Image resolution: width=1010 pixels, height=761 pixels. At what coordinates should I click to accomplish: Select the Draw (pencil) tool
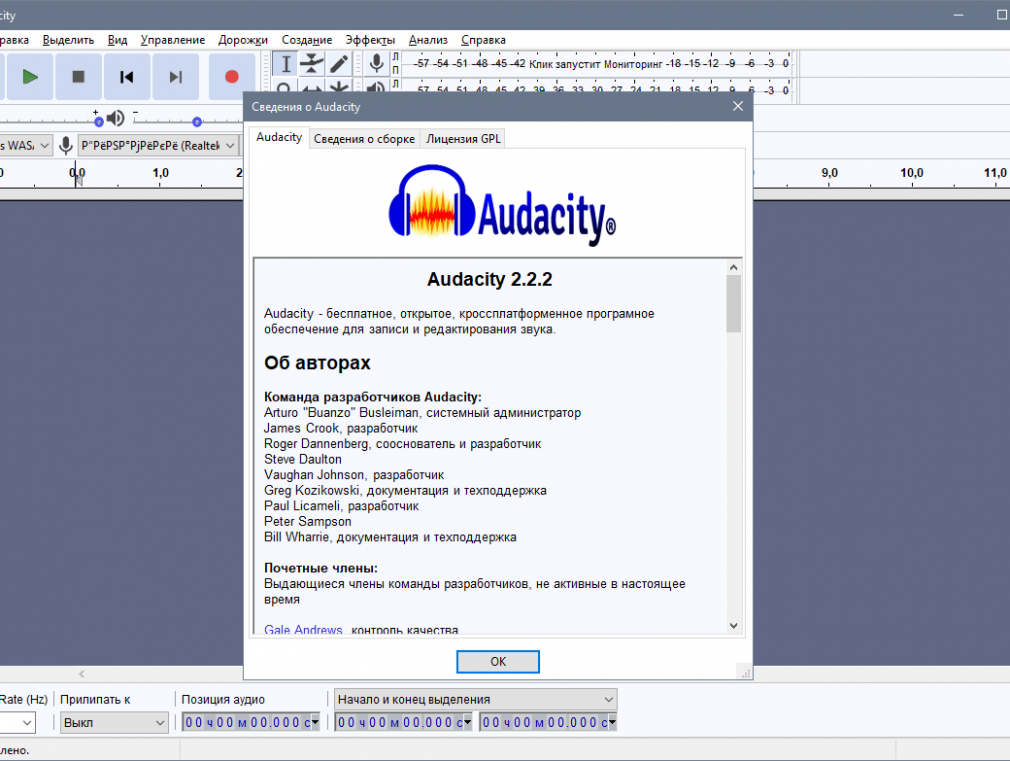click(339, 64)
